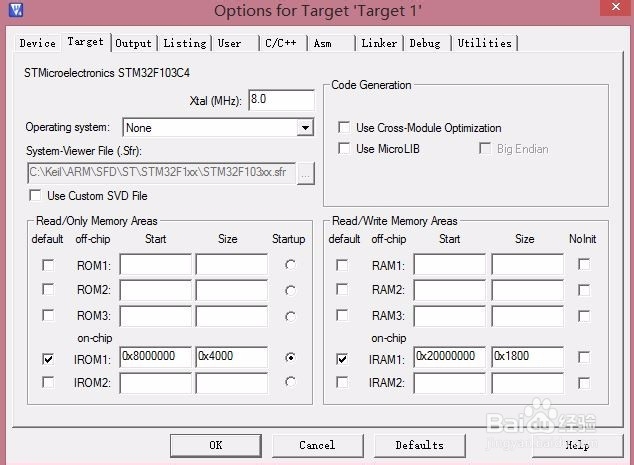Open the Debug tab

click(x=427, y=43)
